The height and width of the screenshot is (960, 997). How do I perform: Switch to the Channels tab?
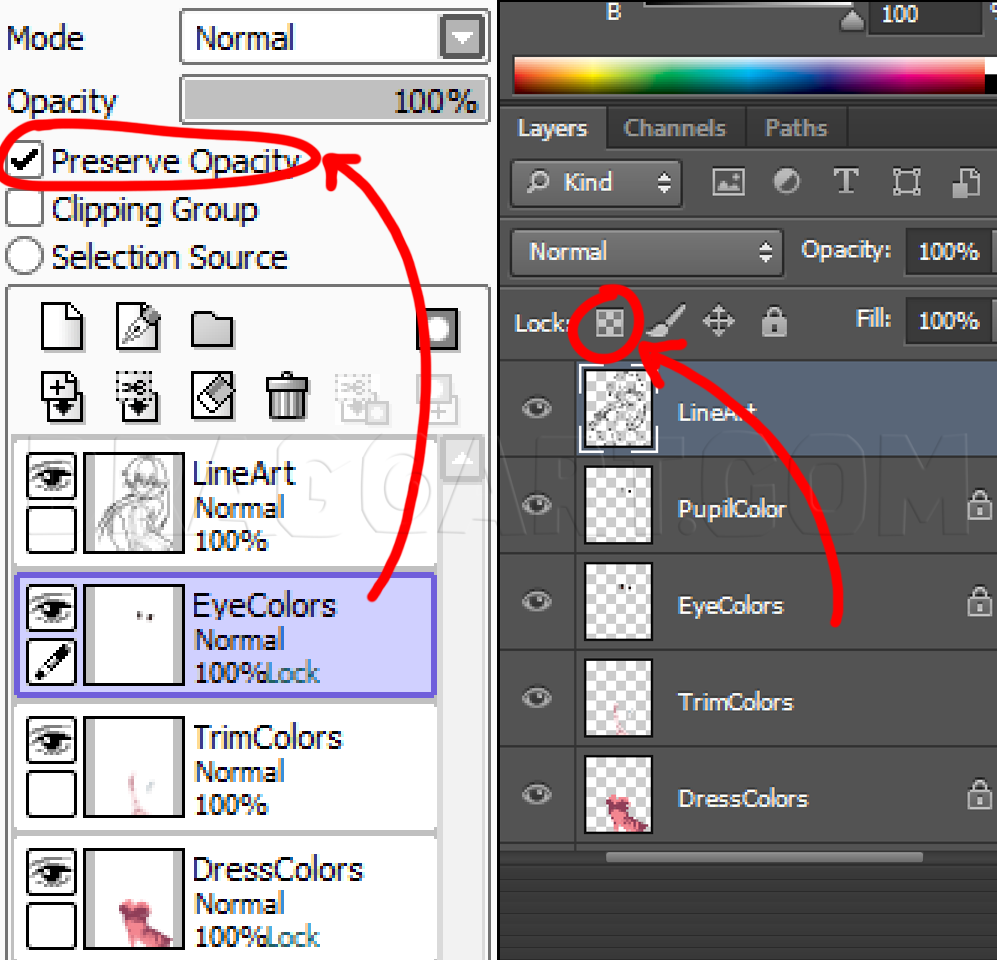point(674,128)
